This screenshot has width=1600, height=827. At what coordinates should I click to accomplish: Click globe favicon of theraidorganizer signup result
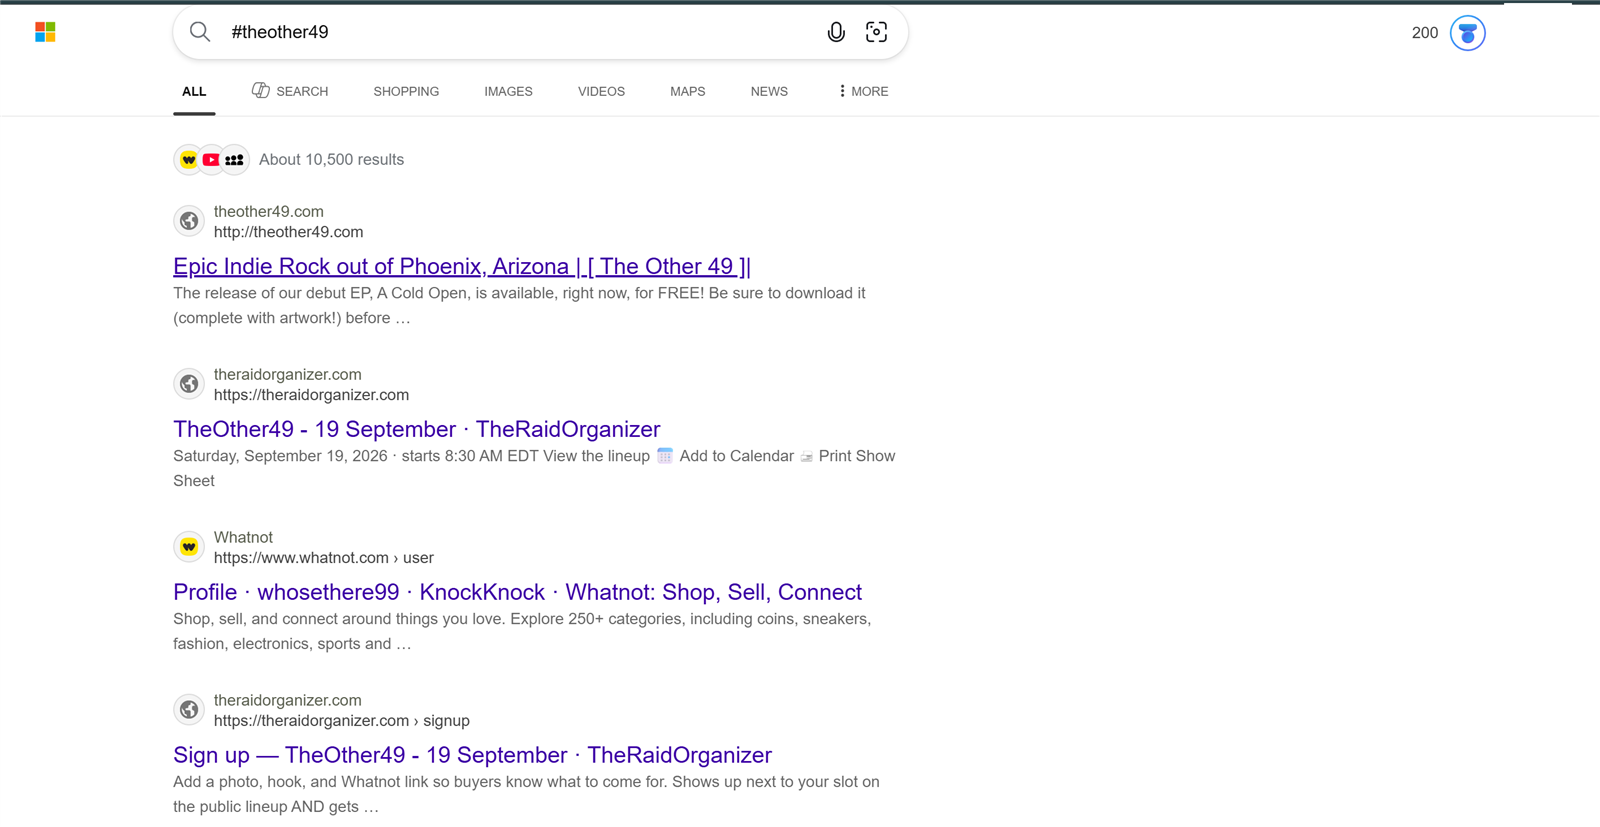[x=189, y=710]
